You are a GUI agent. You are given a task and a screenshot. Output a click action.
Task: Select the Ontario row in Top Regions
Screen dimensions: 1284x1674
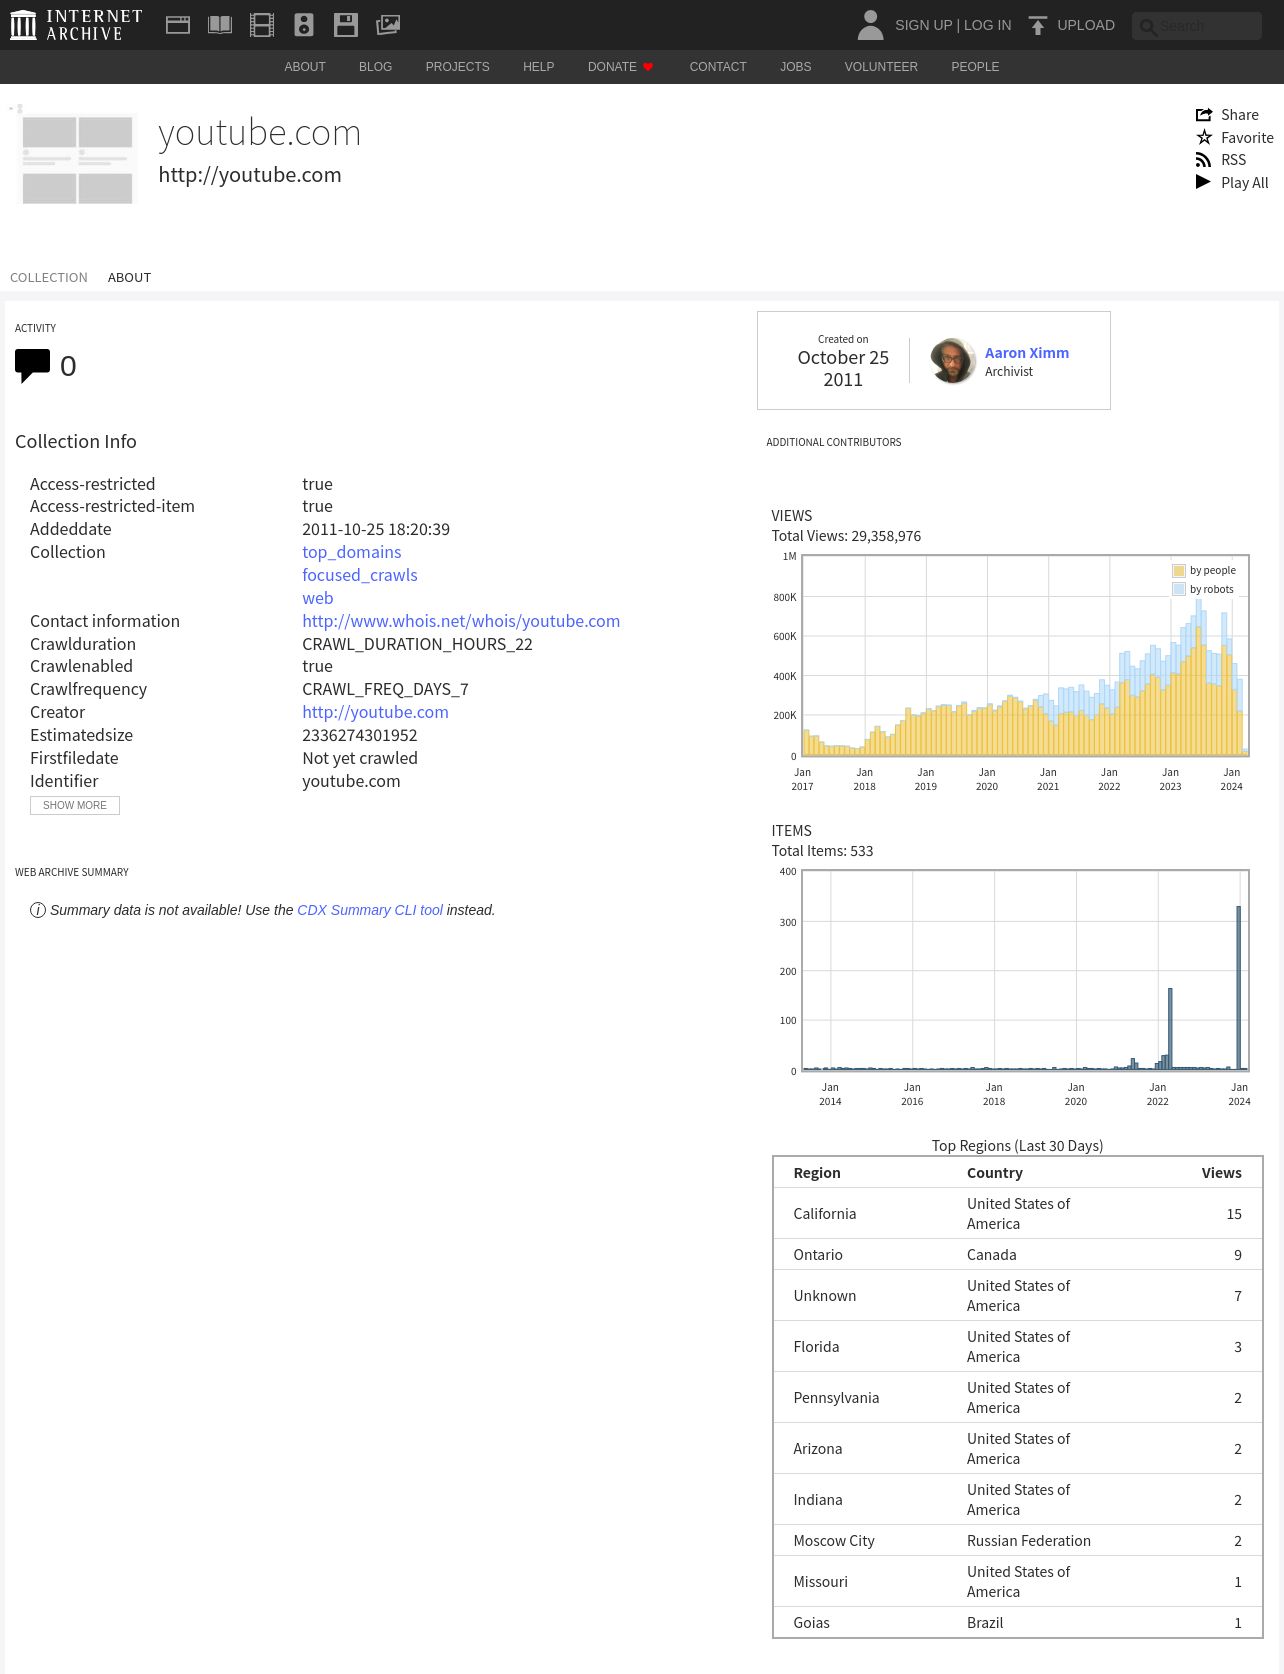(1018, 1255)
